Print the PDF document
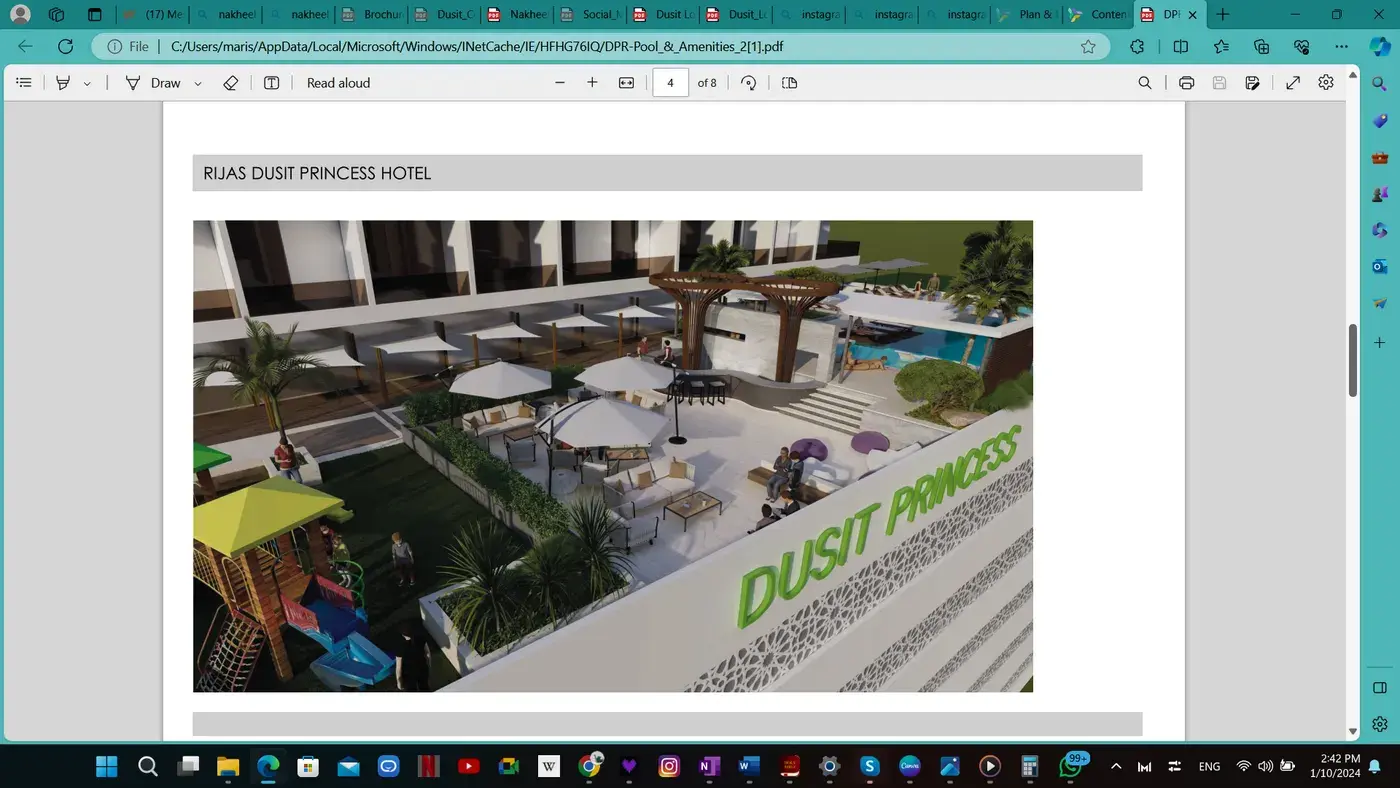The image size is (1400, 788). [x=1186, y=83]
